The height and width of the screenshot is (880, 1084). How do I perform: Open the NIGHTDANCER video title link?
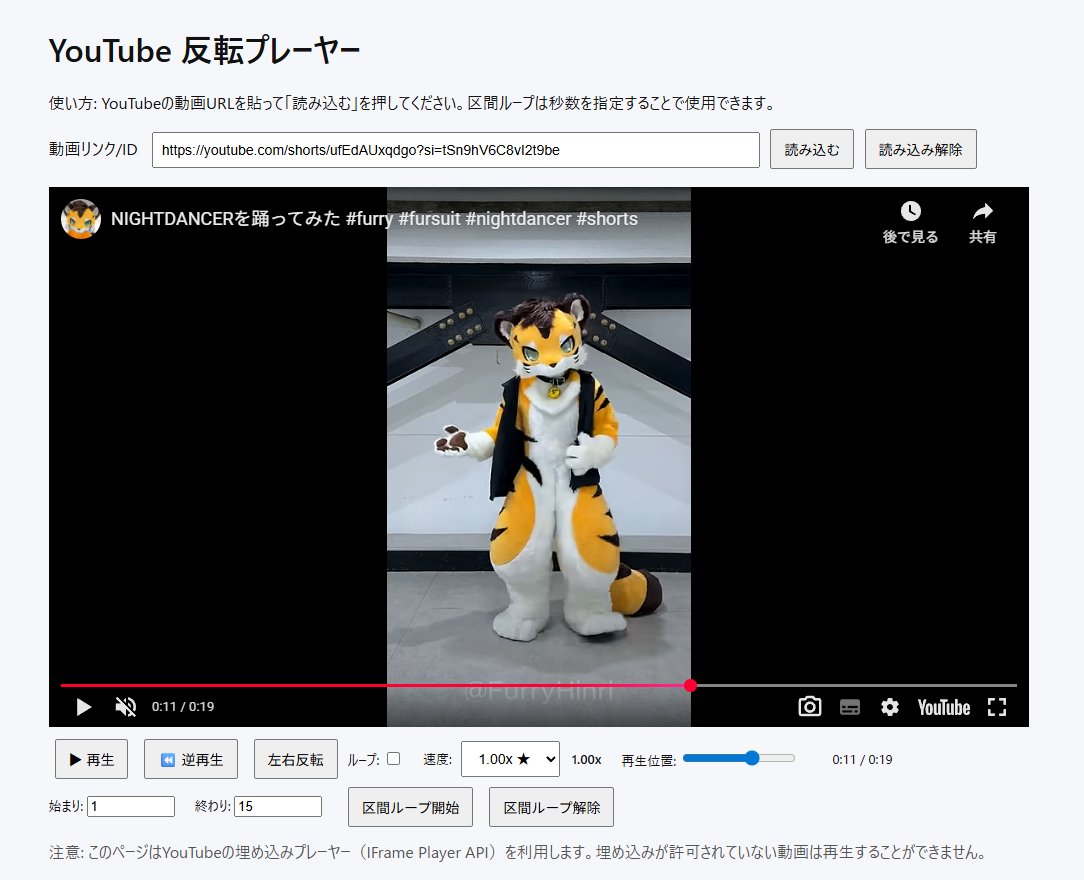374,218
